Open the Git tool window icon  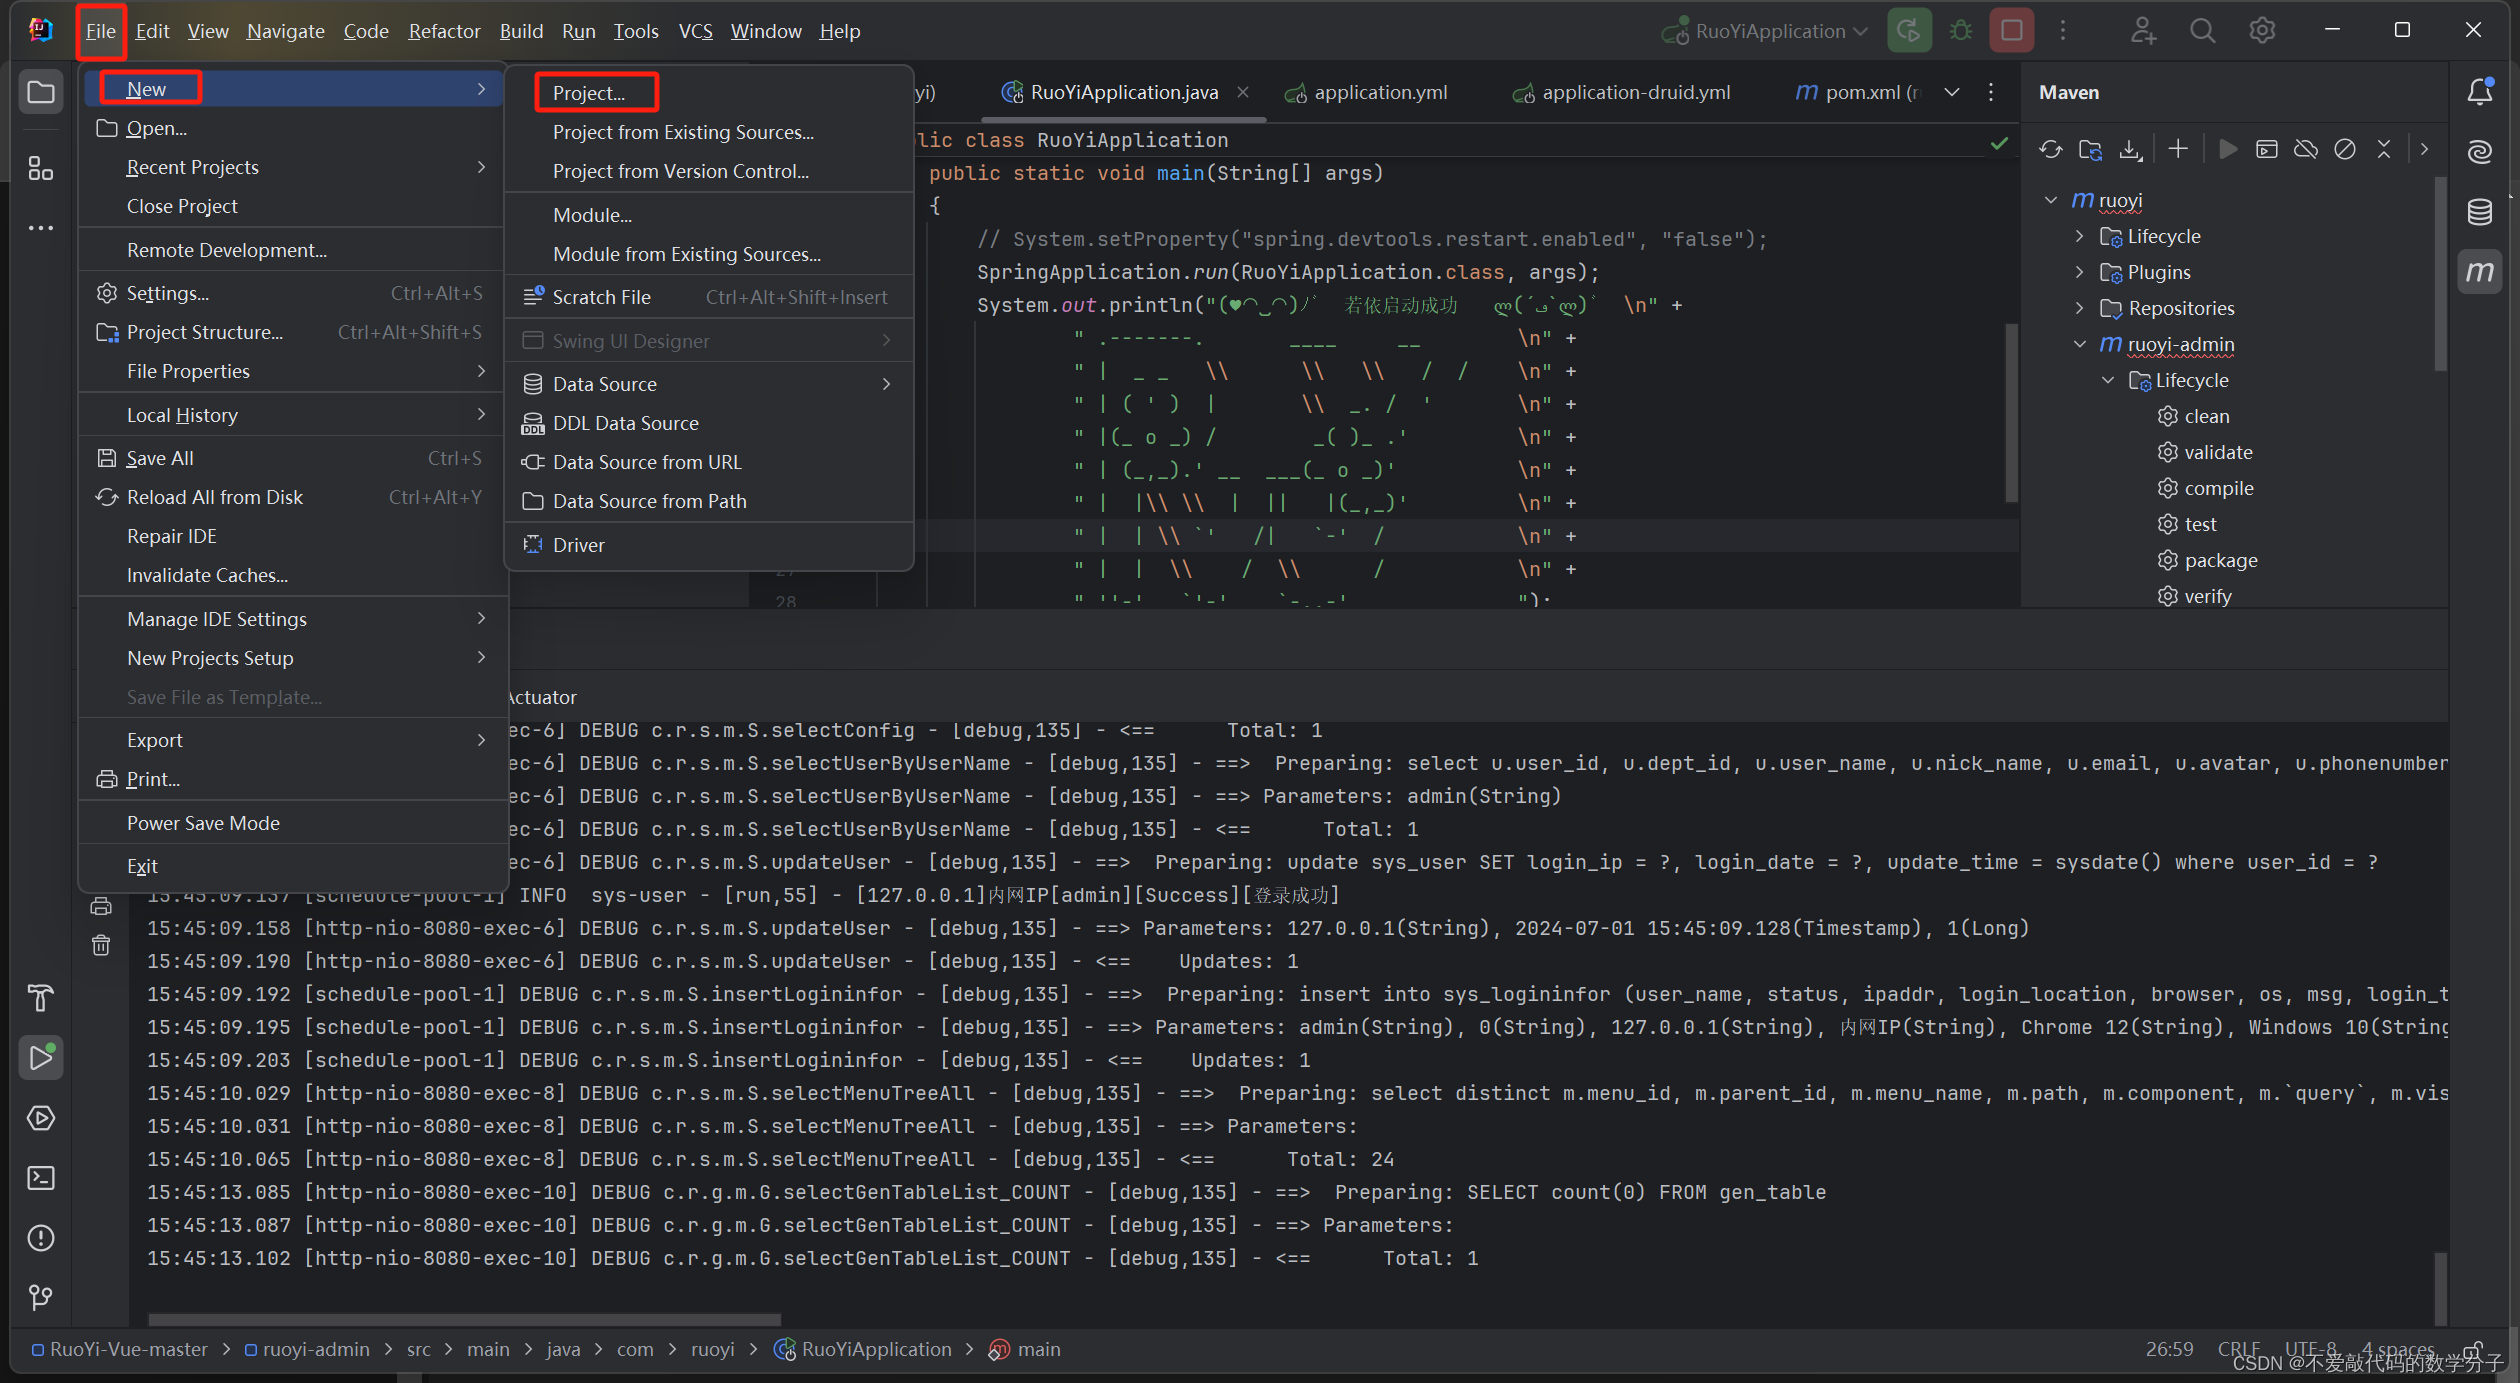coord(41,1297)
